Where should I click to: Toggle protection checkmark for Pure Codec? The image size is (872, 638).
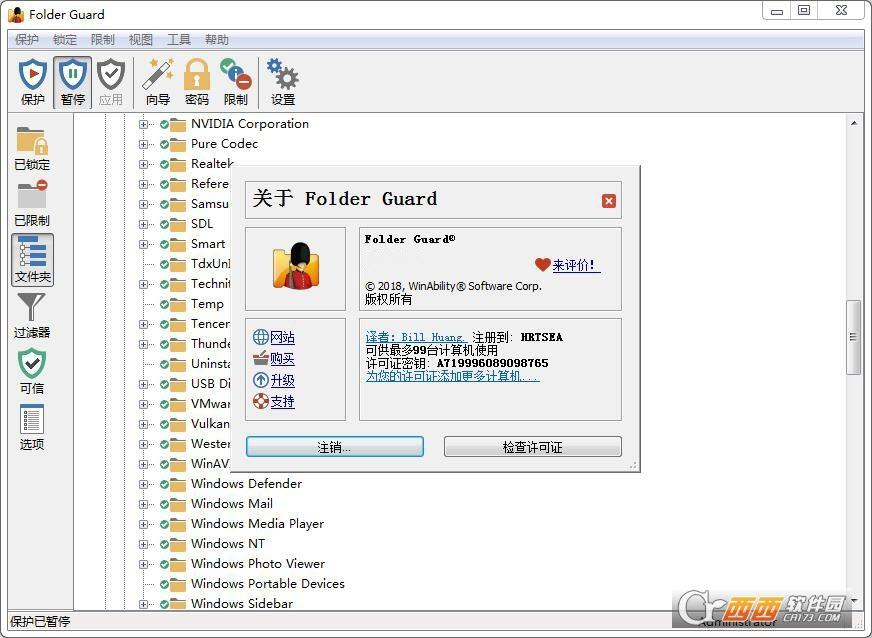coord(165,144)
